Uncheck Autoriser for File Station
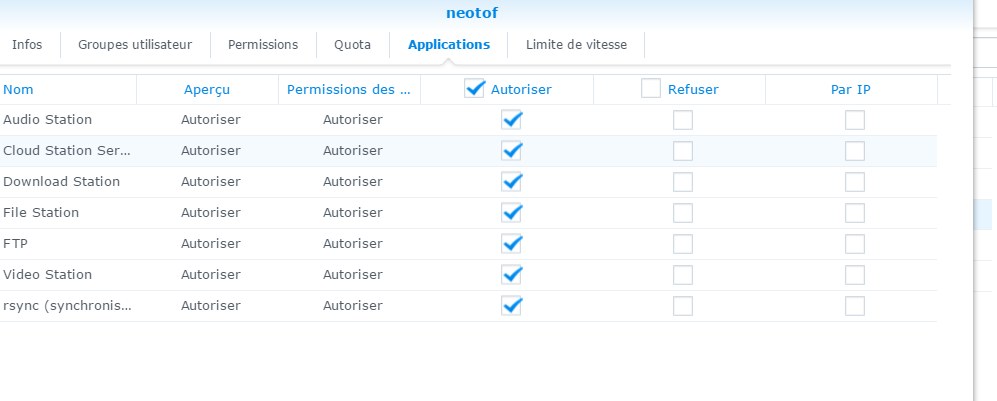This screenshot has height=401, width=997. pyautogui.click(x=511, y=213)
